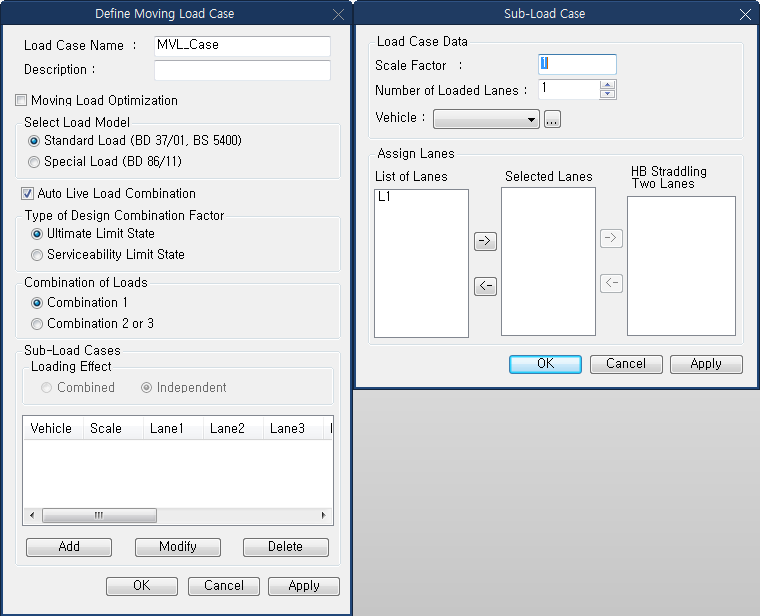
Task: Click the remove lane left-arrow button
Action: click(x=485, y=287)
